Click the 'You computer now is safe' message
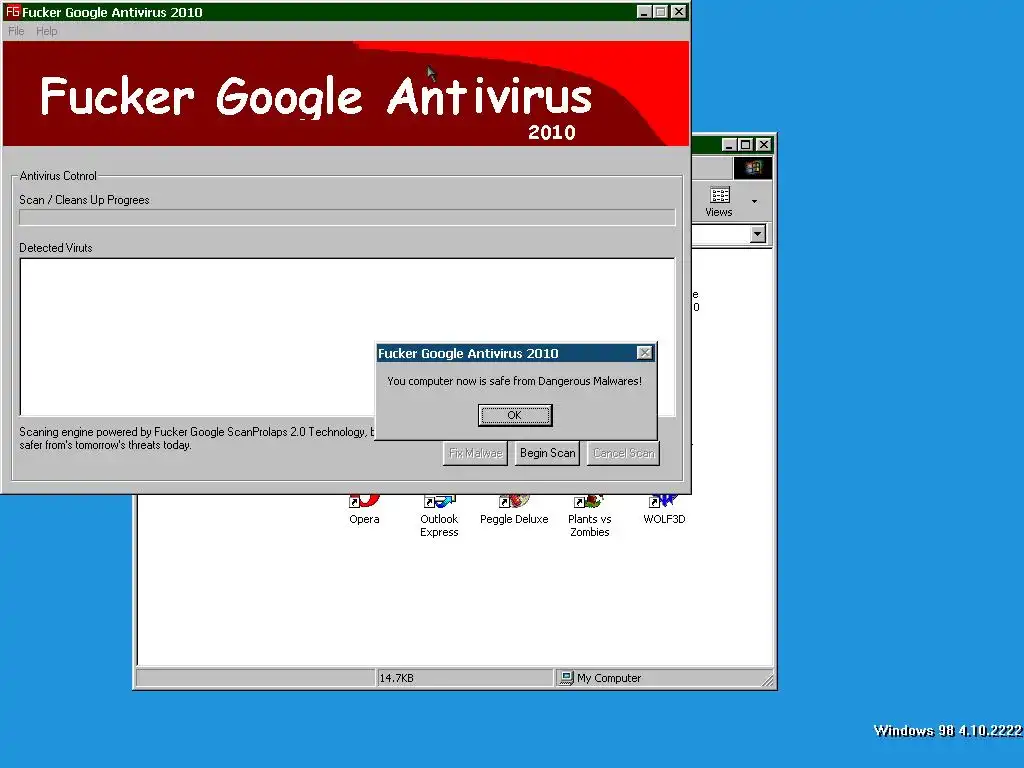Screen dimensions: 1024x768 515,381
